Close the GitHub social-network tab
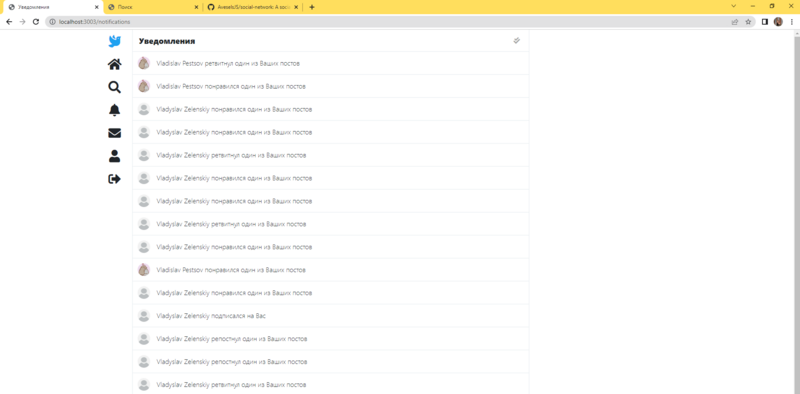Viewport: 800px width, 394px height. point(296,7)
